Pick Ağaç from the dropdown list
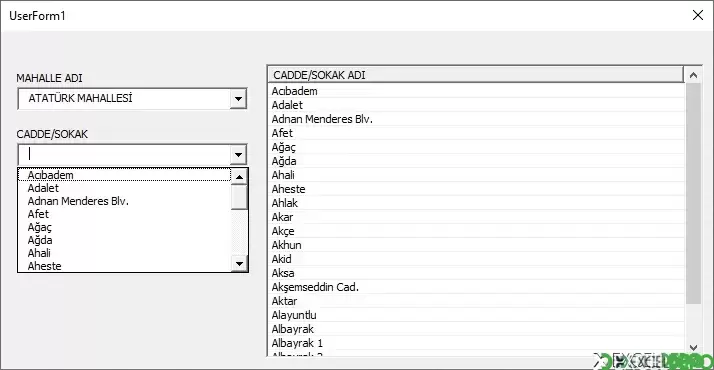 click(x=124, y=227)
